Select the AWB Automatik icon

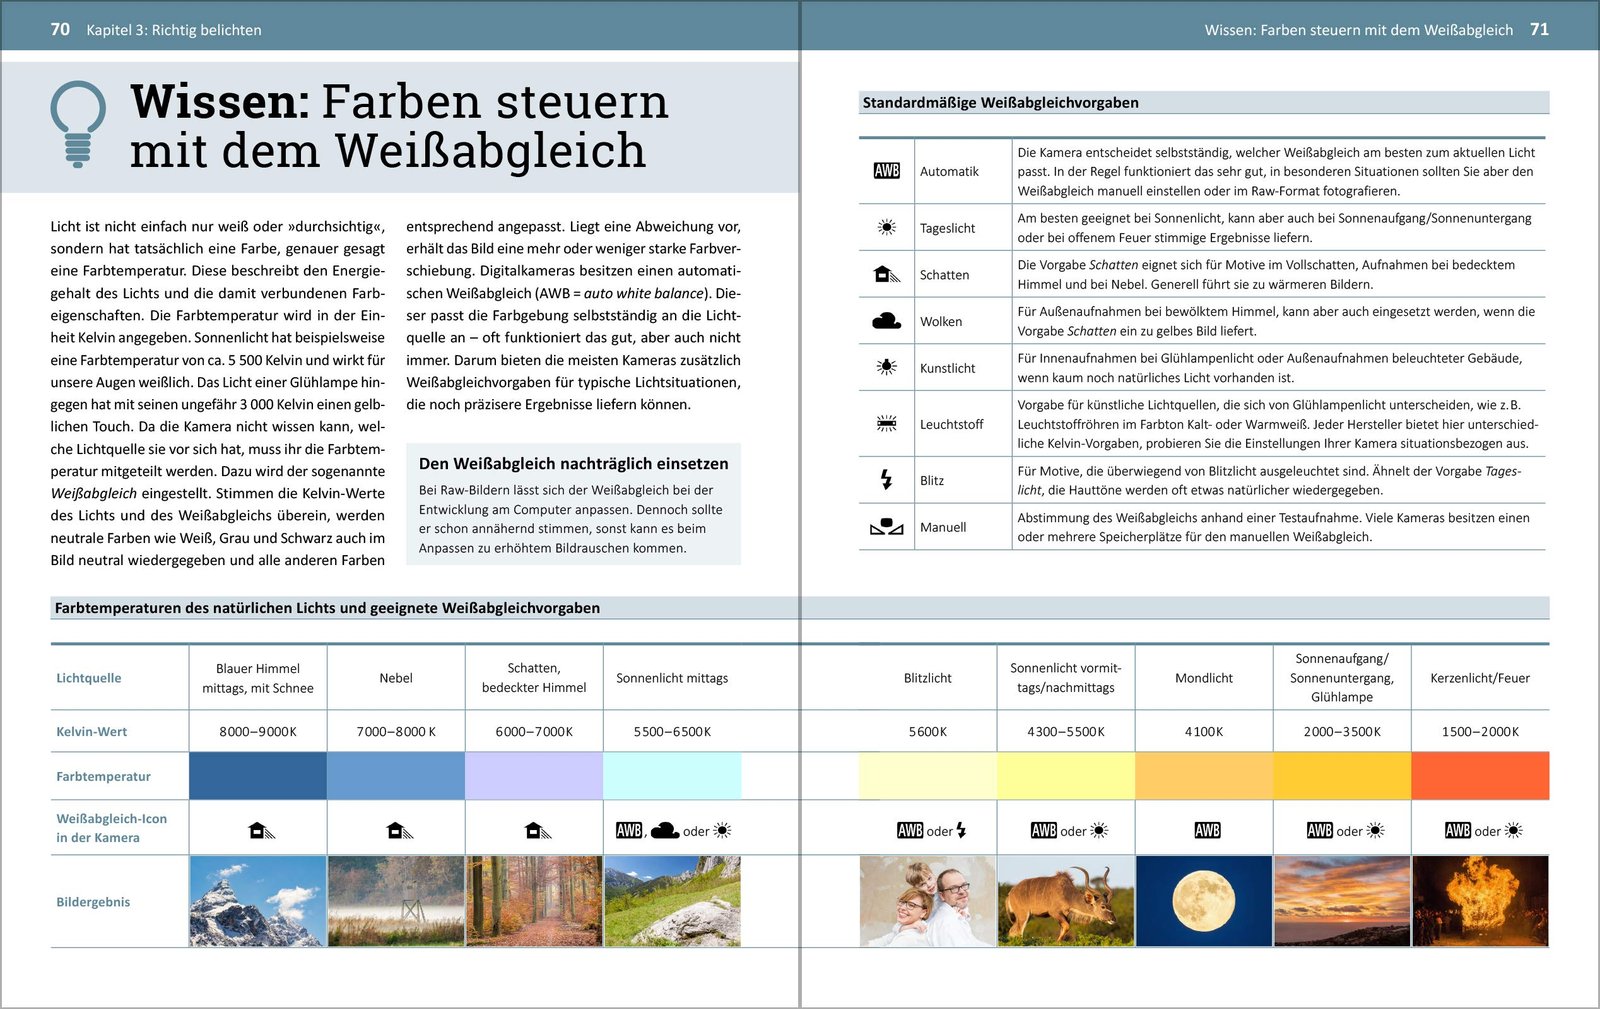coord(885,170)
